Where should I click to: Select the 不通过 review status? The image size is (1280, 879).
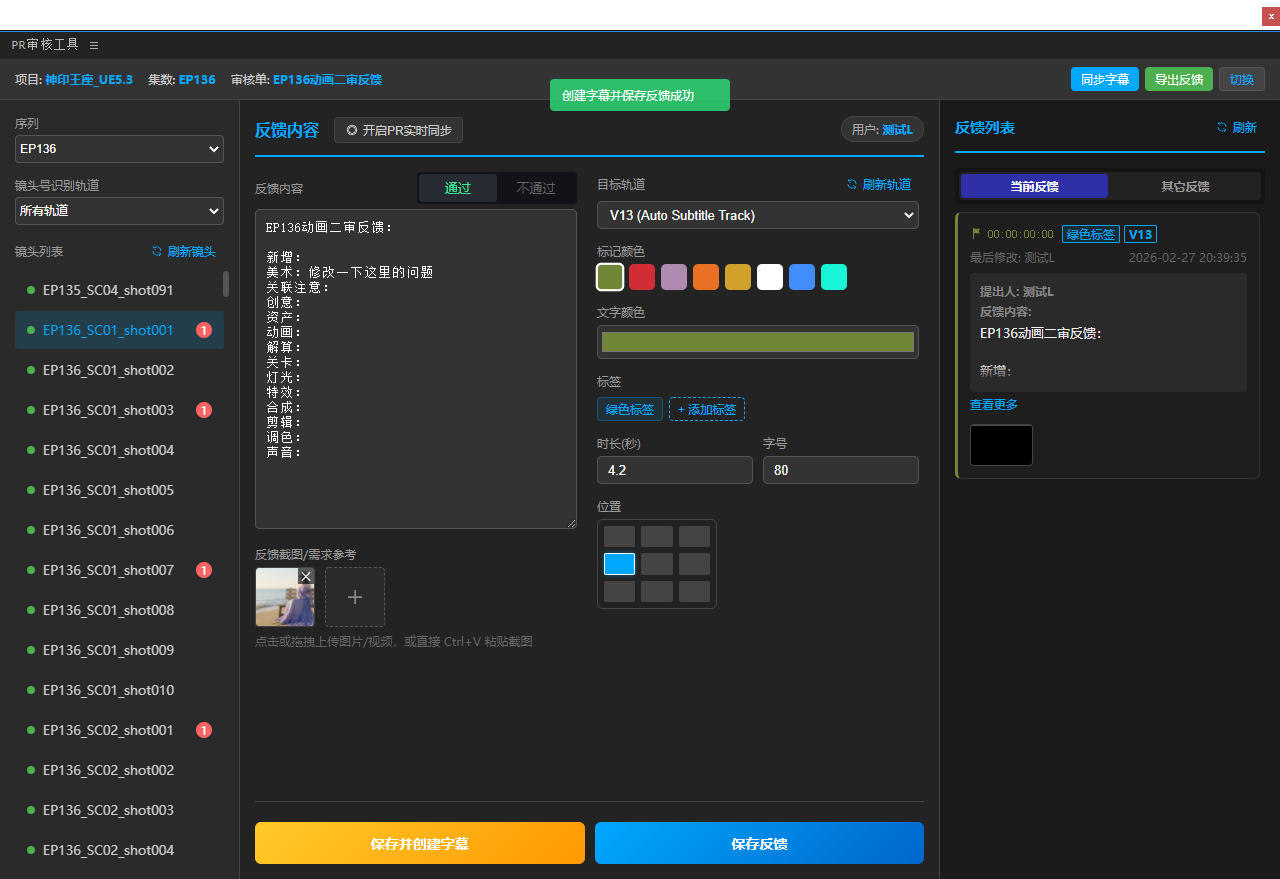tap(536, 188)
